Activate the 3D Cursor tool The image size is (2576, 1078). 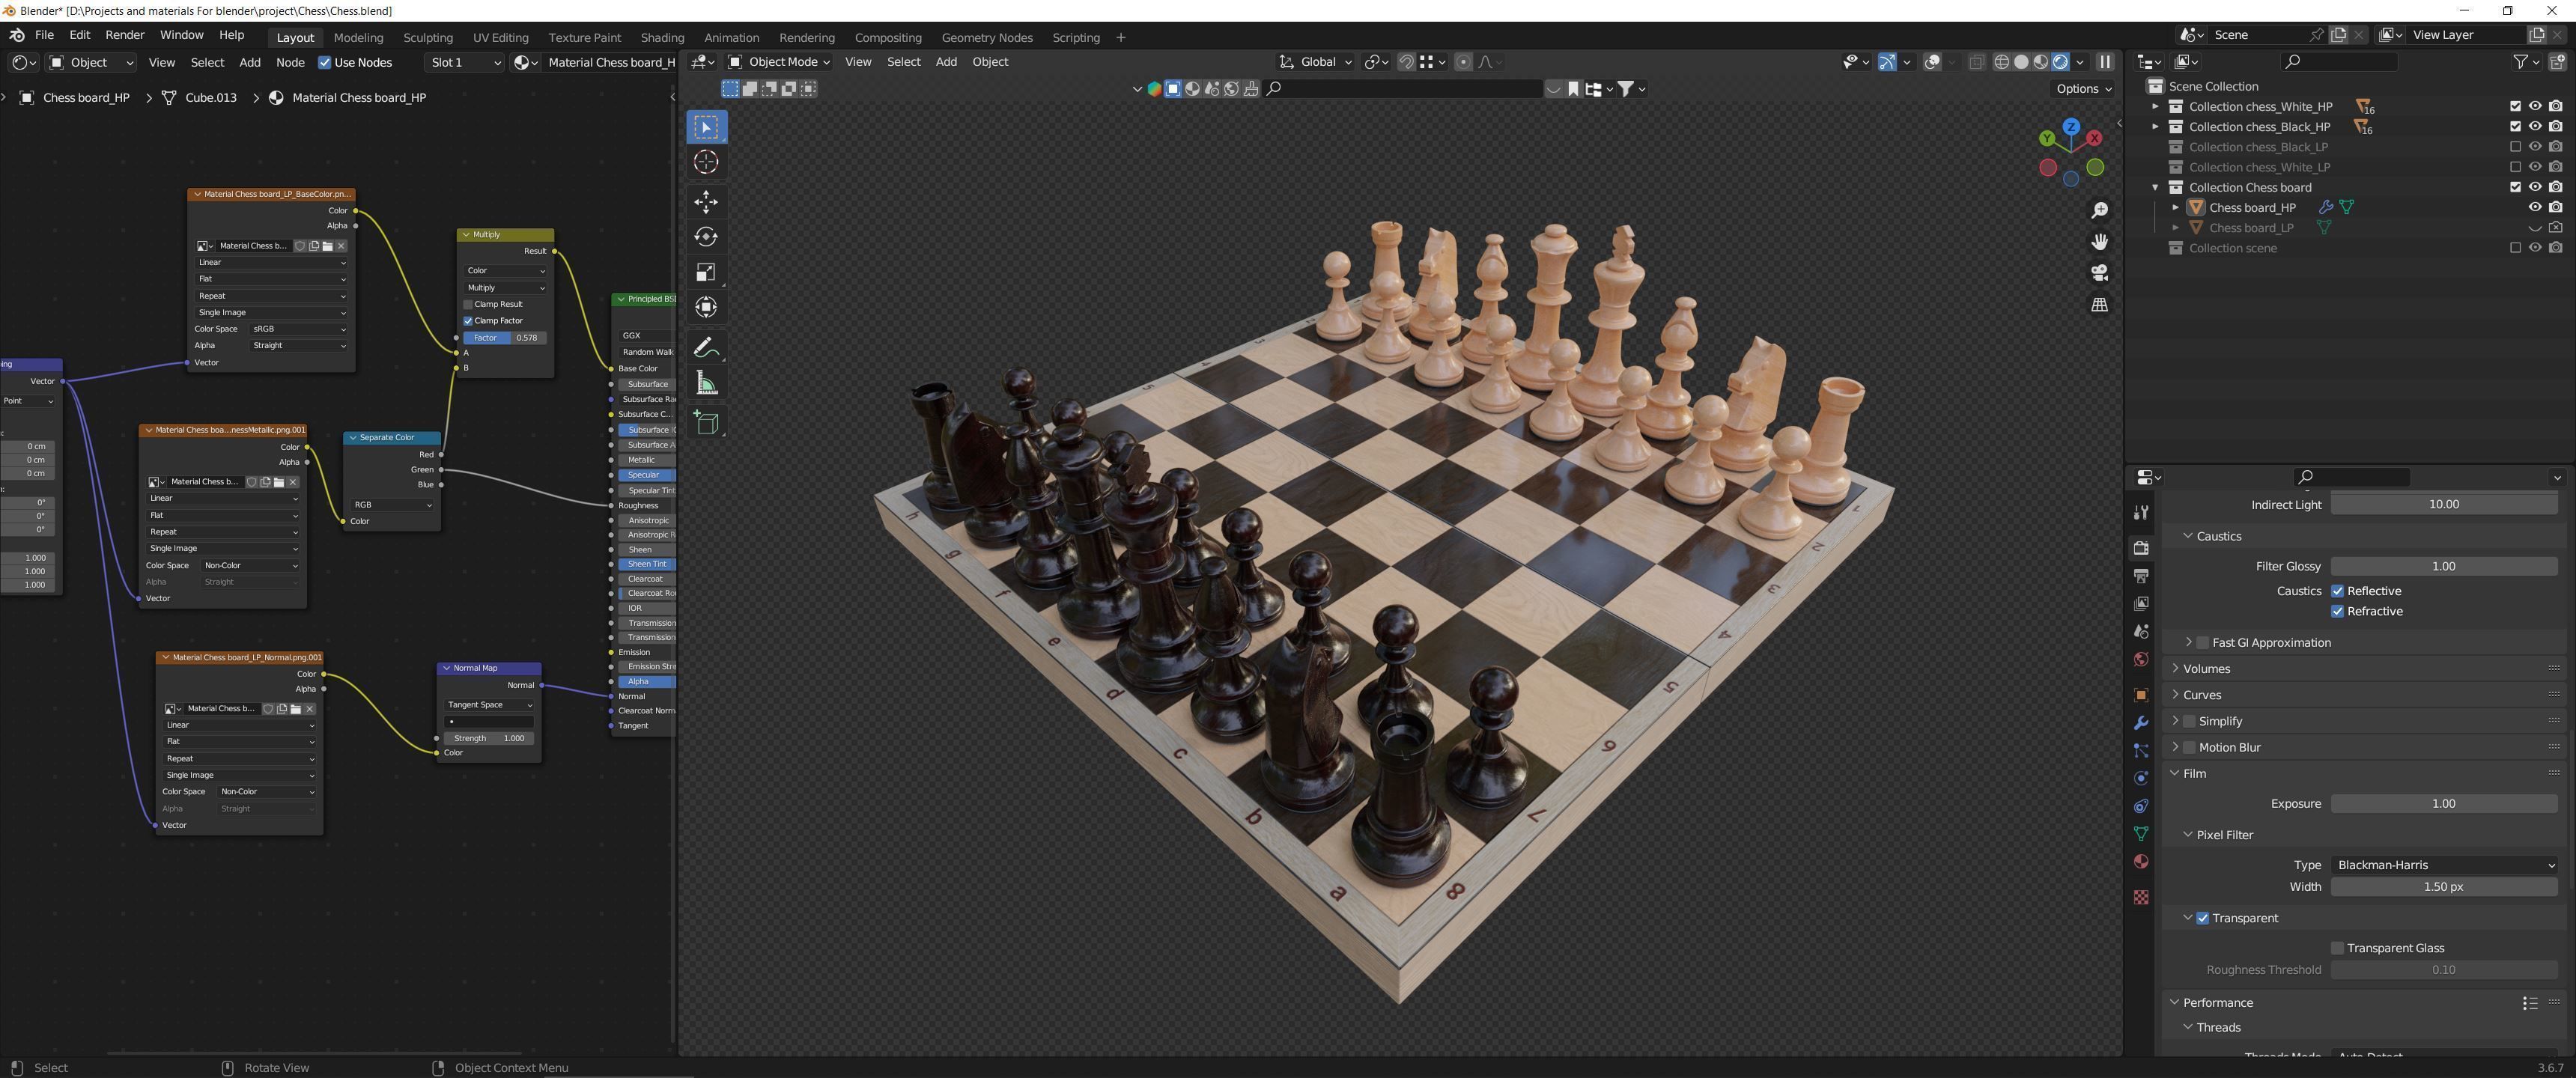tap(706, 162)
